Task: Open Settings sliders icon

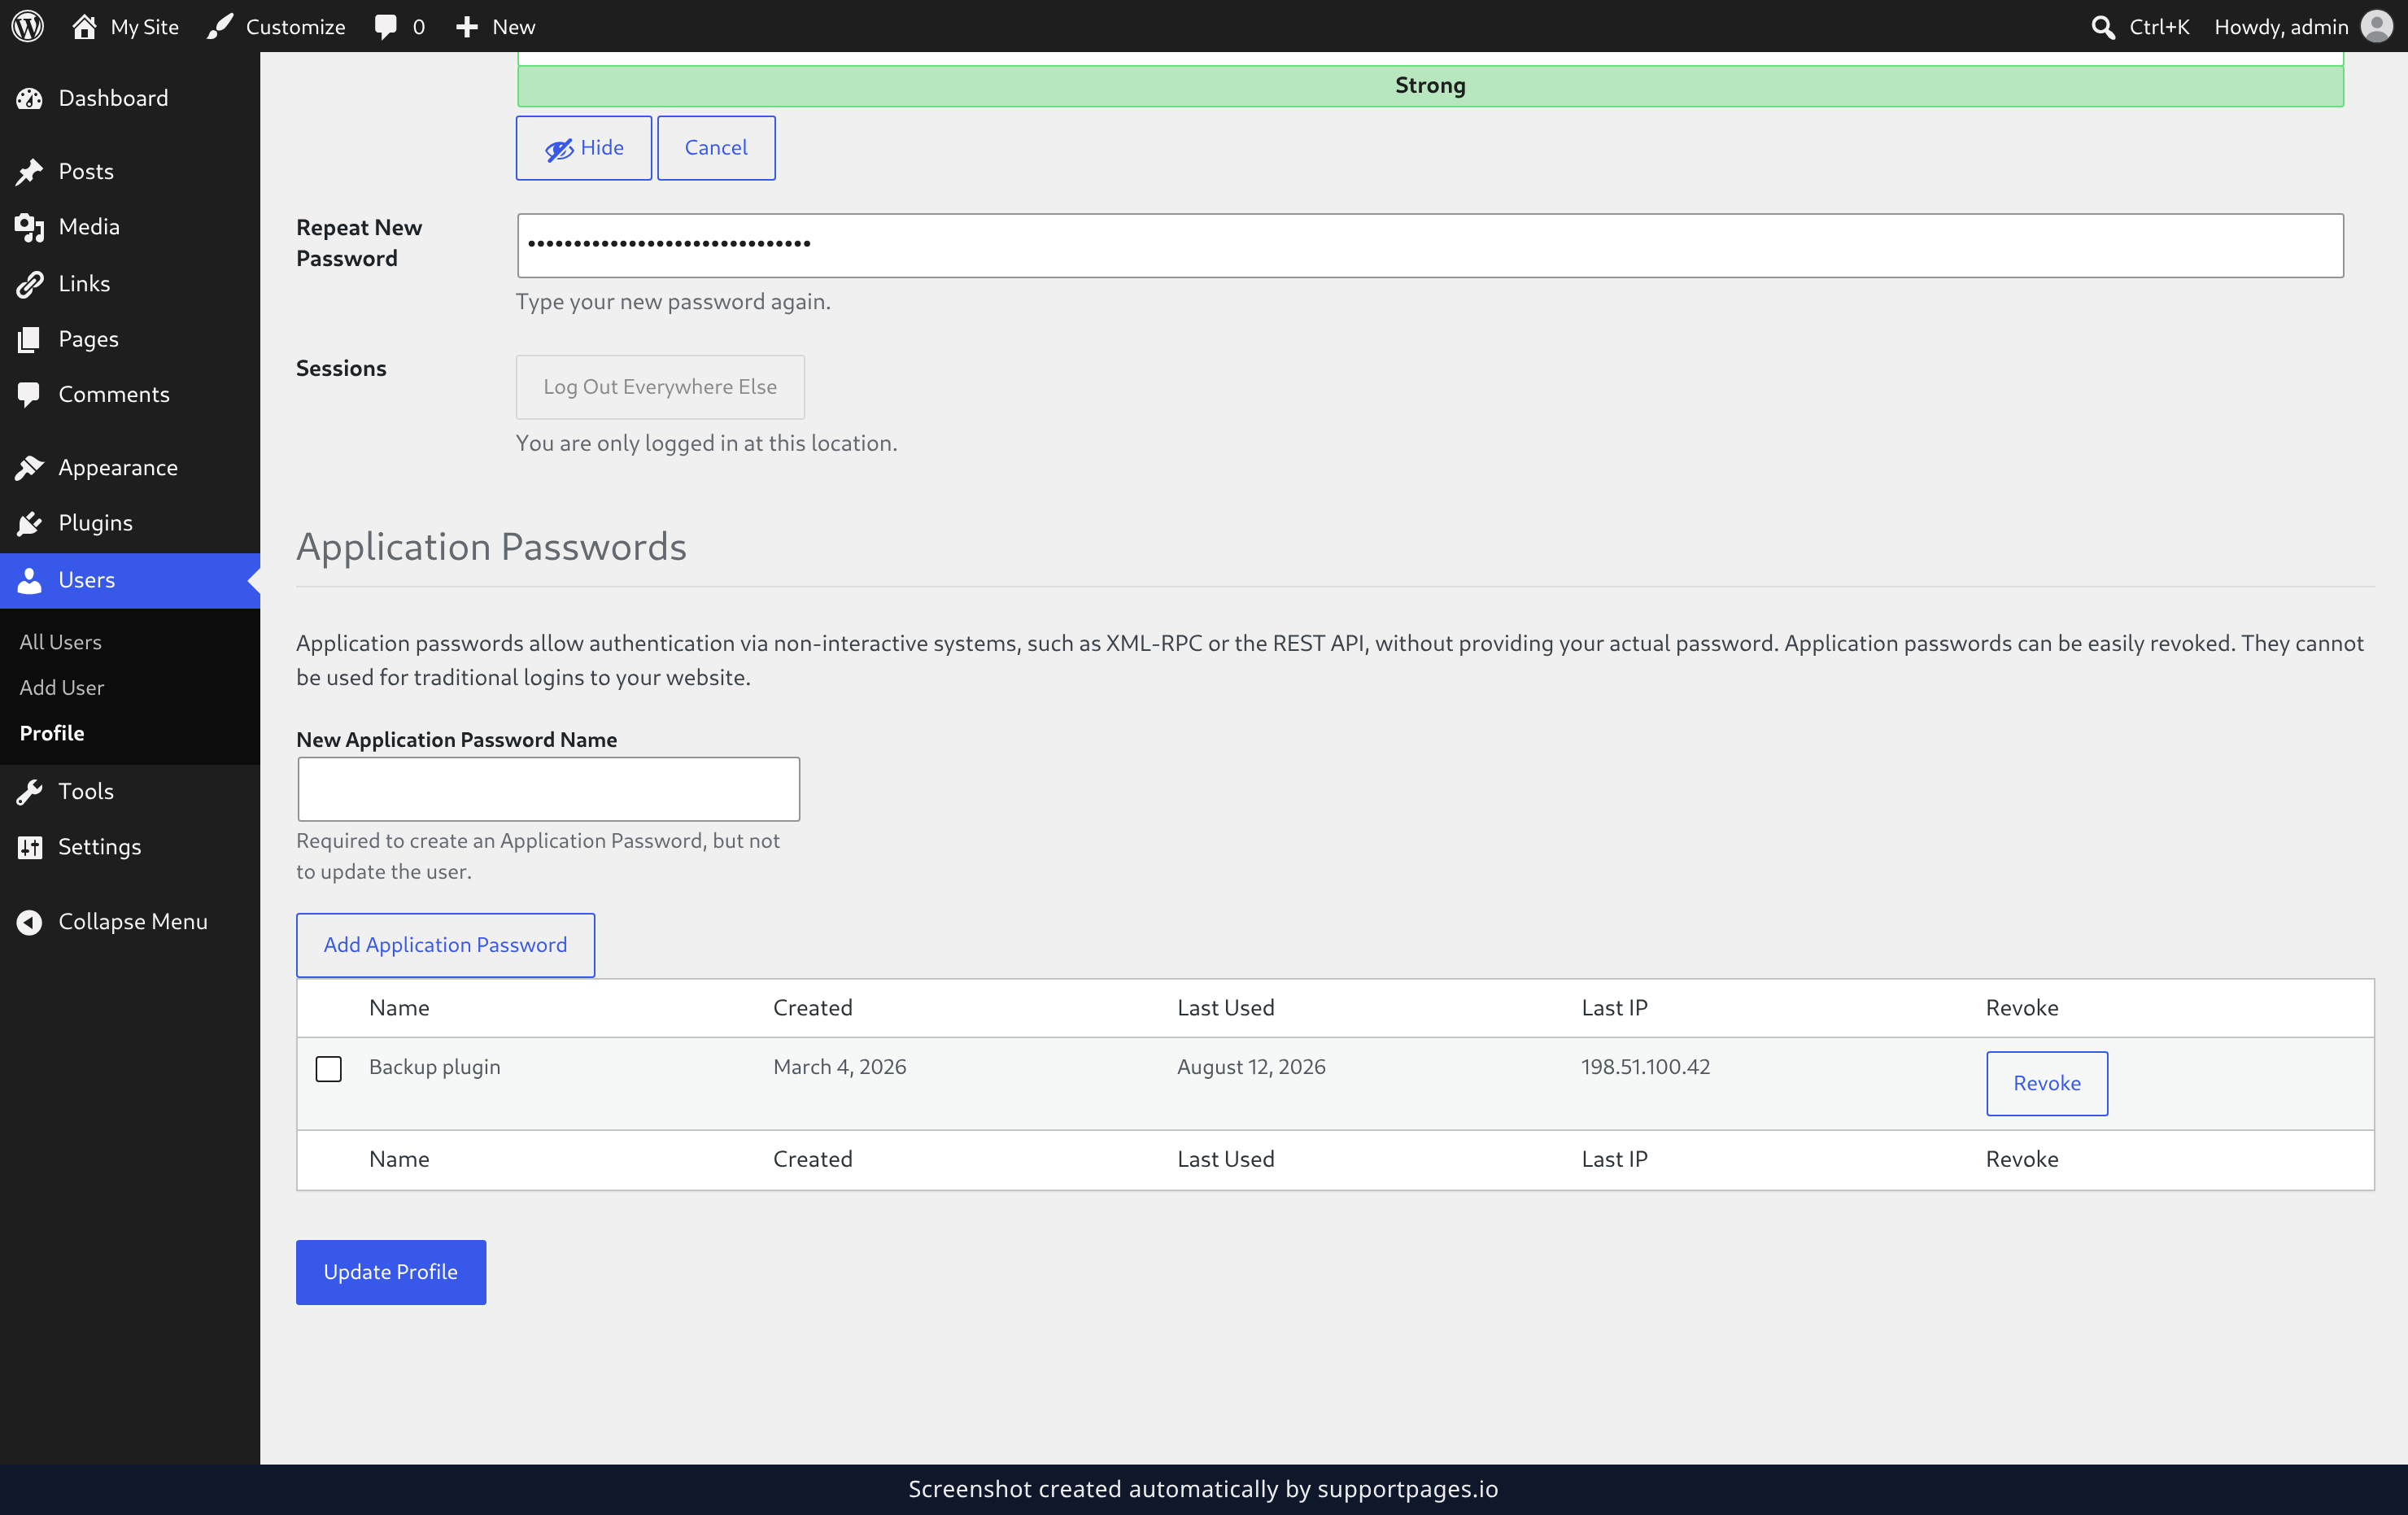Action: [30, 847]
